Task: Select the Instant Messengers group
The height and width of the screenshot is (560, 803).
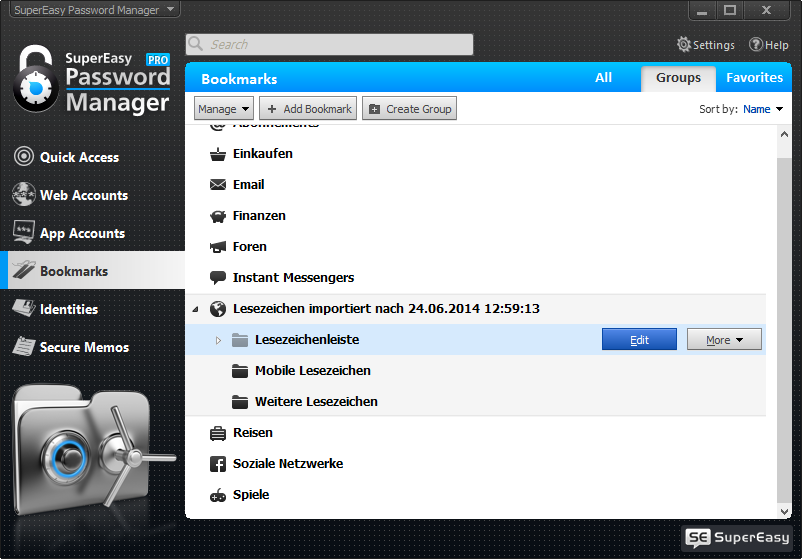Action: click(x=475, y=278)
